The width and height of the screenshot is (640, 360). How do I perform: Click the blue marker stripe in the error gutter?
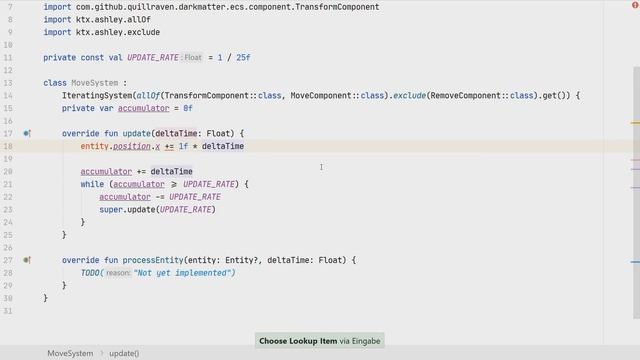pos(635,262)
